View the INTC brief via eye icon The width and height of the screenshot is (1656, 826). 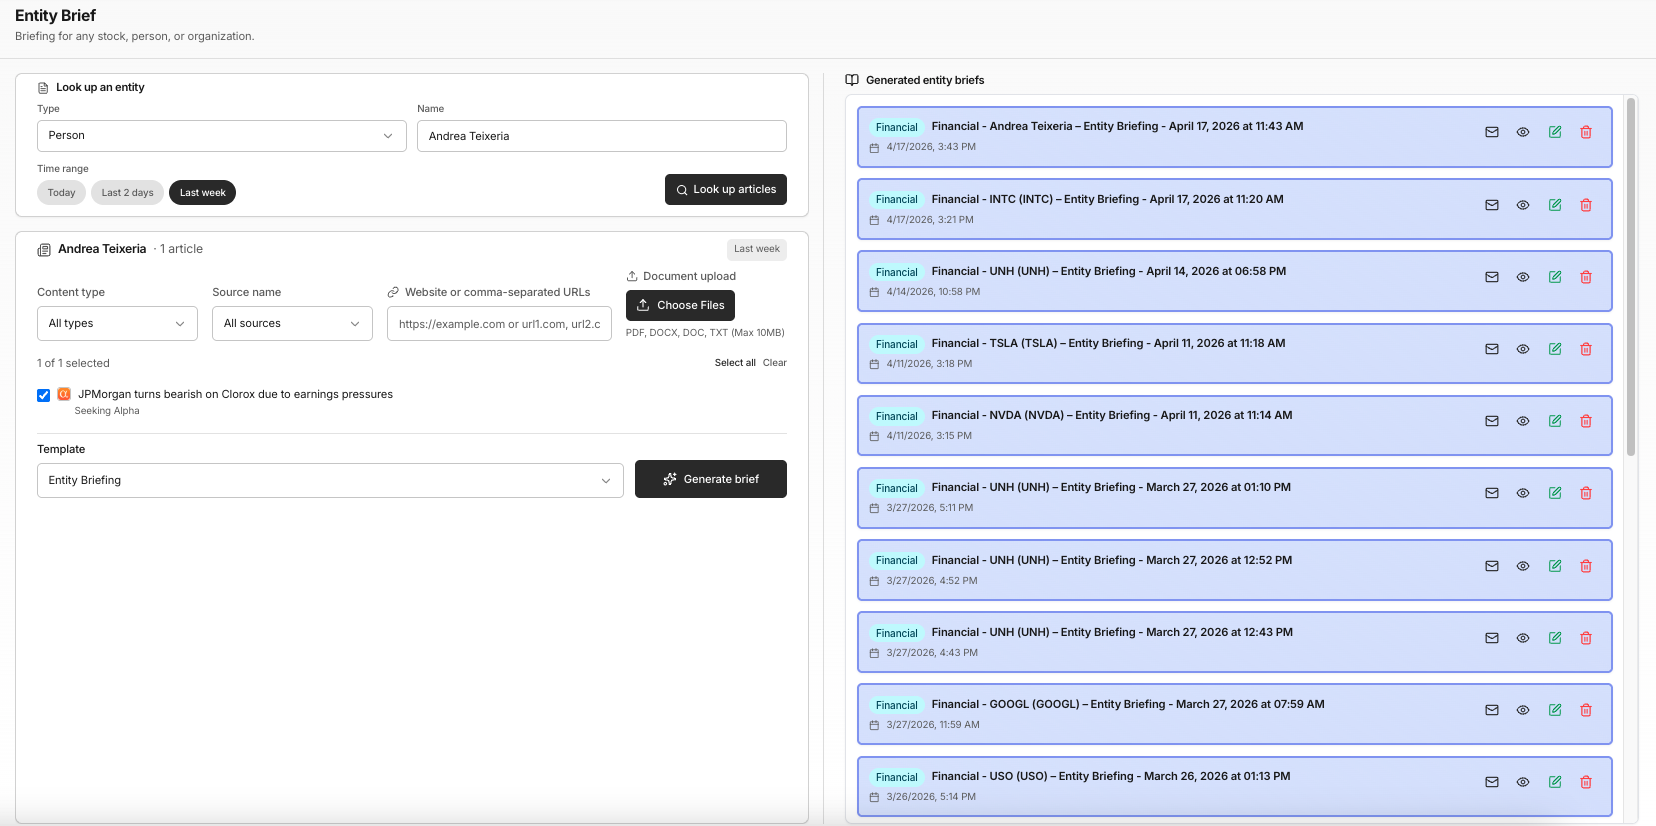click(x=1523, y=205)
